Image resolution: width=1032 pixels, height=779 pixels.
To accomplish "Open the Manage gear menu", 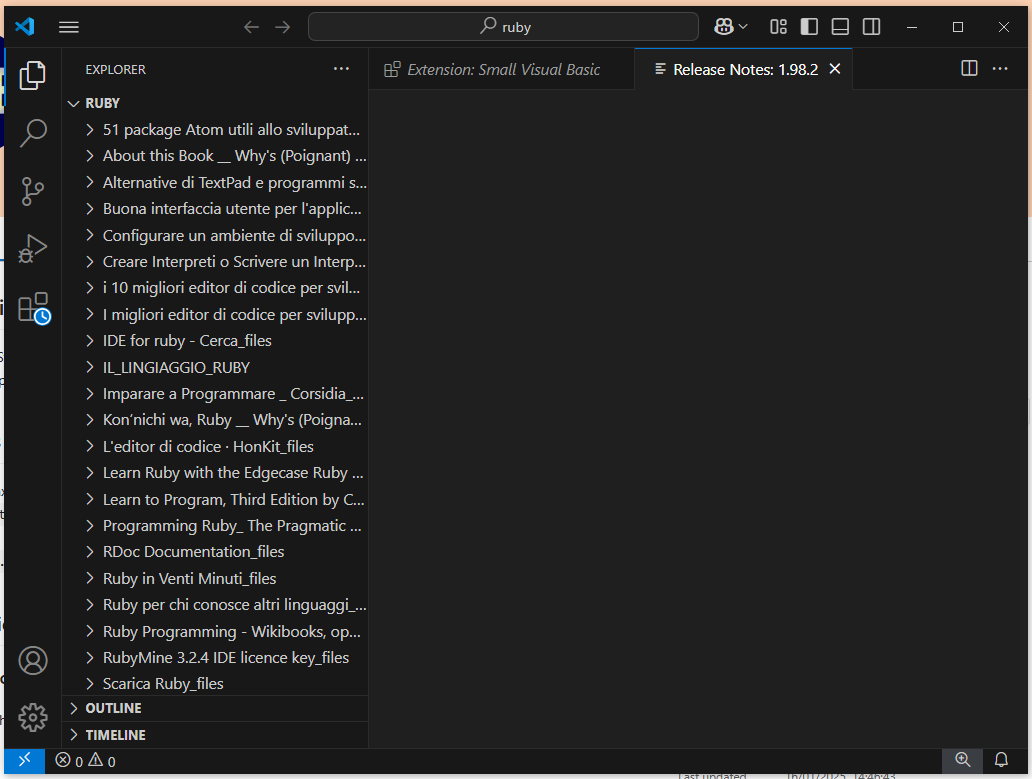I will [33, 717].
